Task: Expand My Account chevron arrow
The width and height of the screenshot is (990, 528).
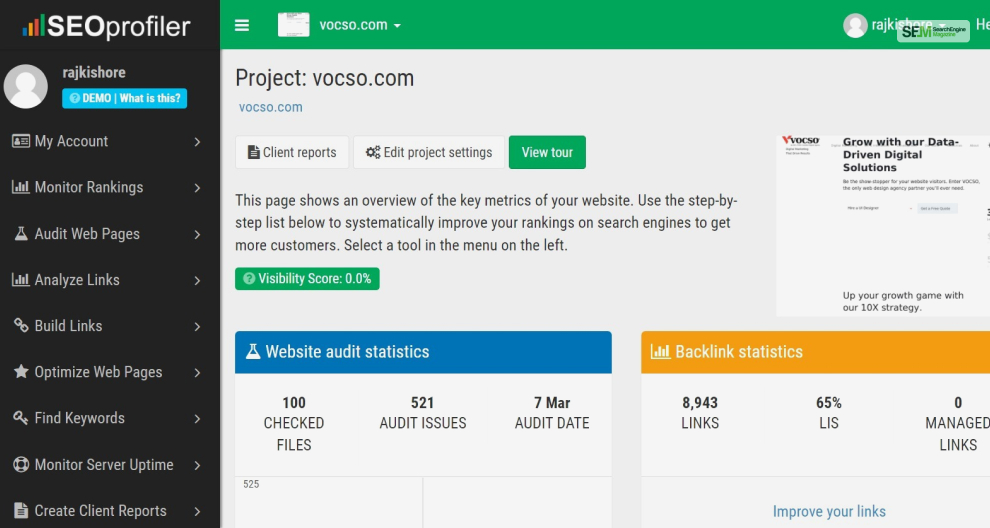Action: [197, 142]
